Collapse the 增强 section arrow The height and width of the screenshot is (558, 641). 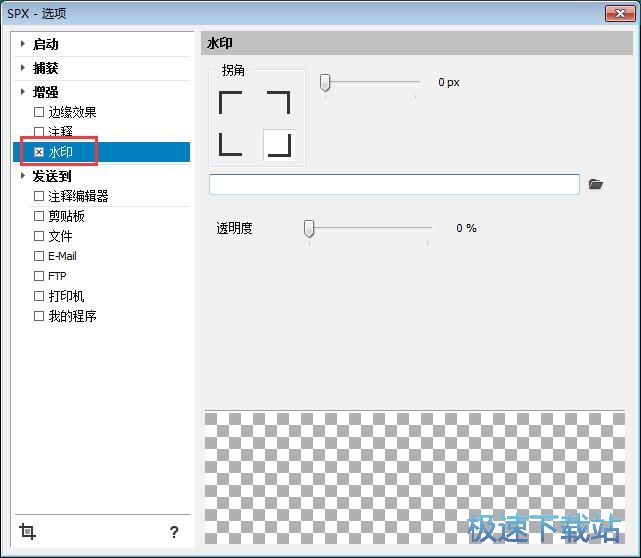click(23, 91)
